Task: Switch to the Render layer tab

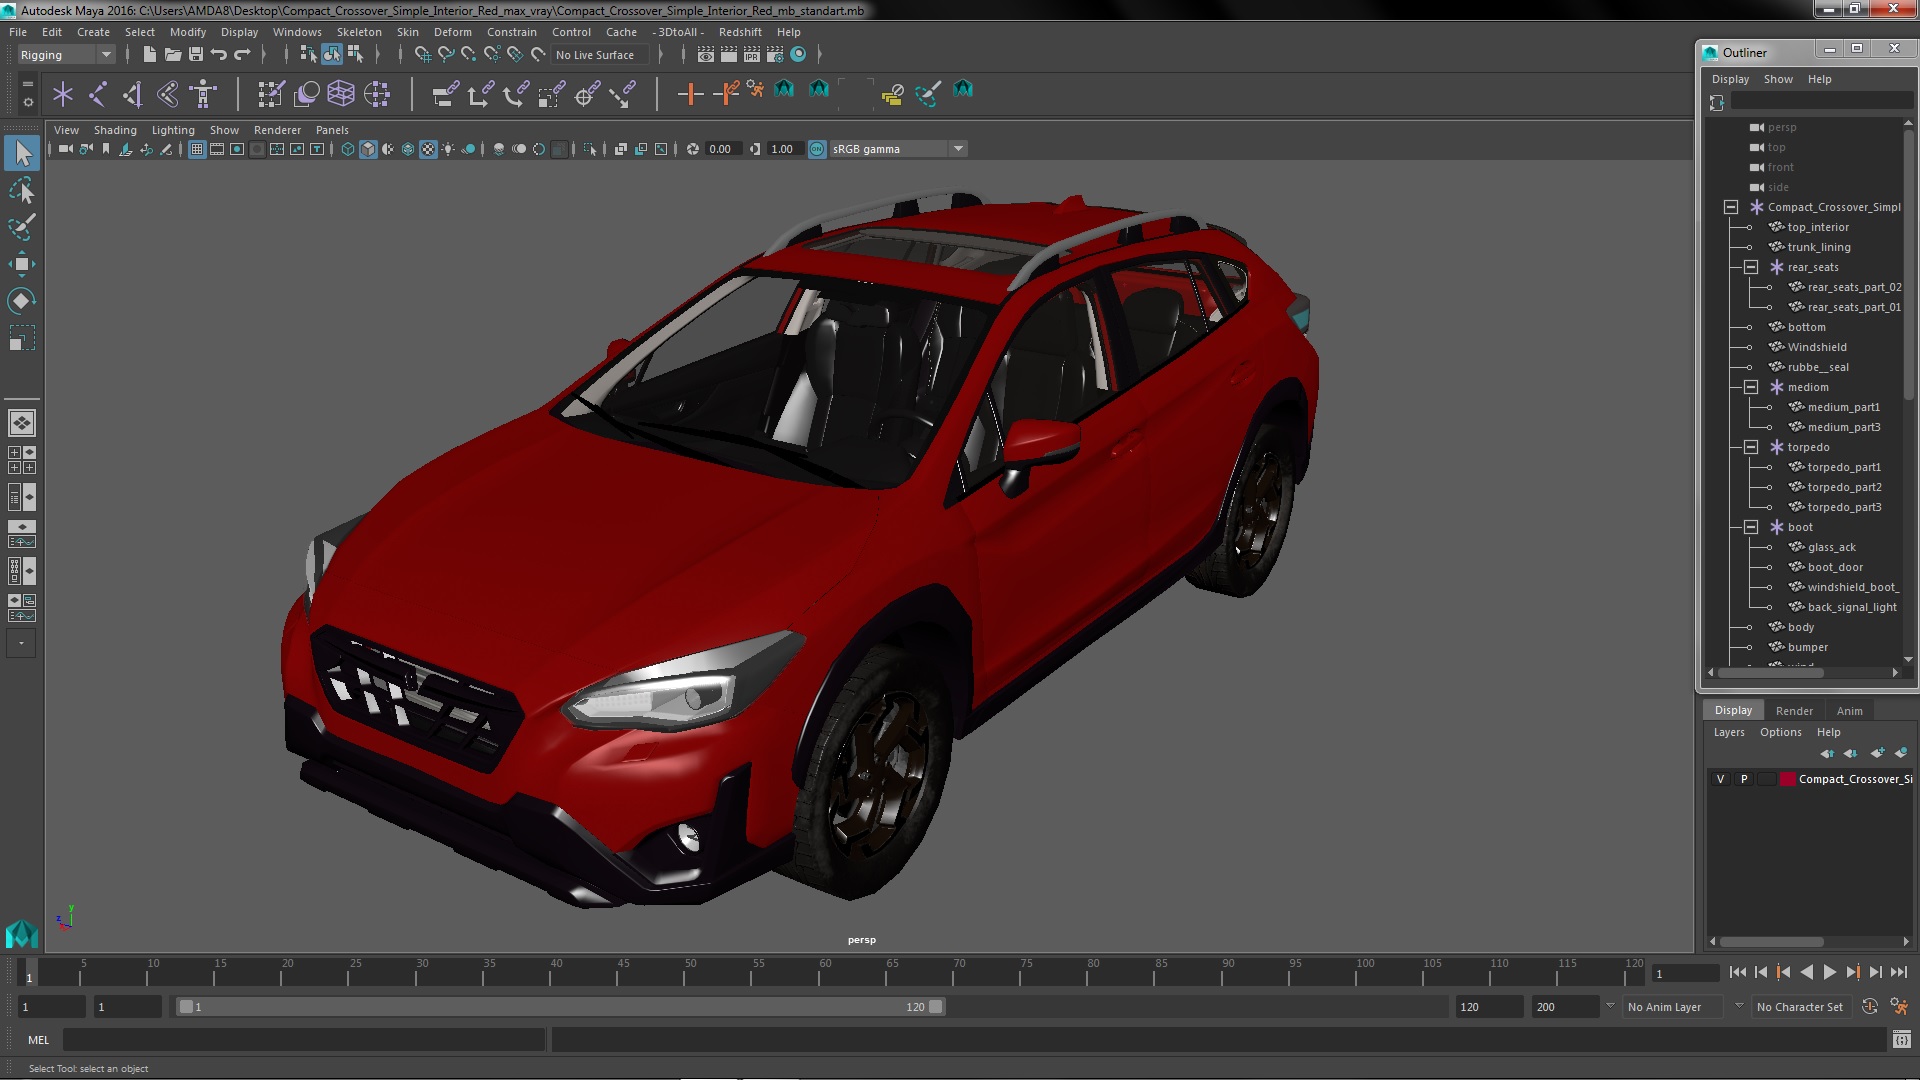Action: tap(1793, 711)
